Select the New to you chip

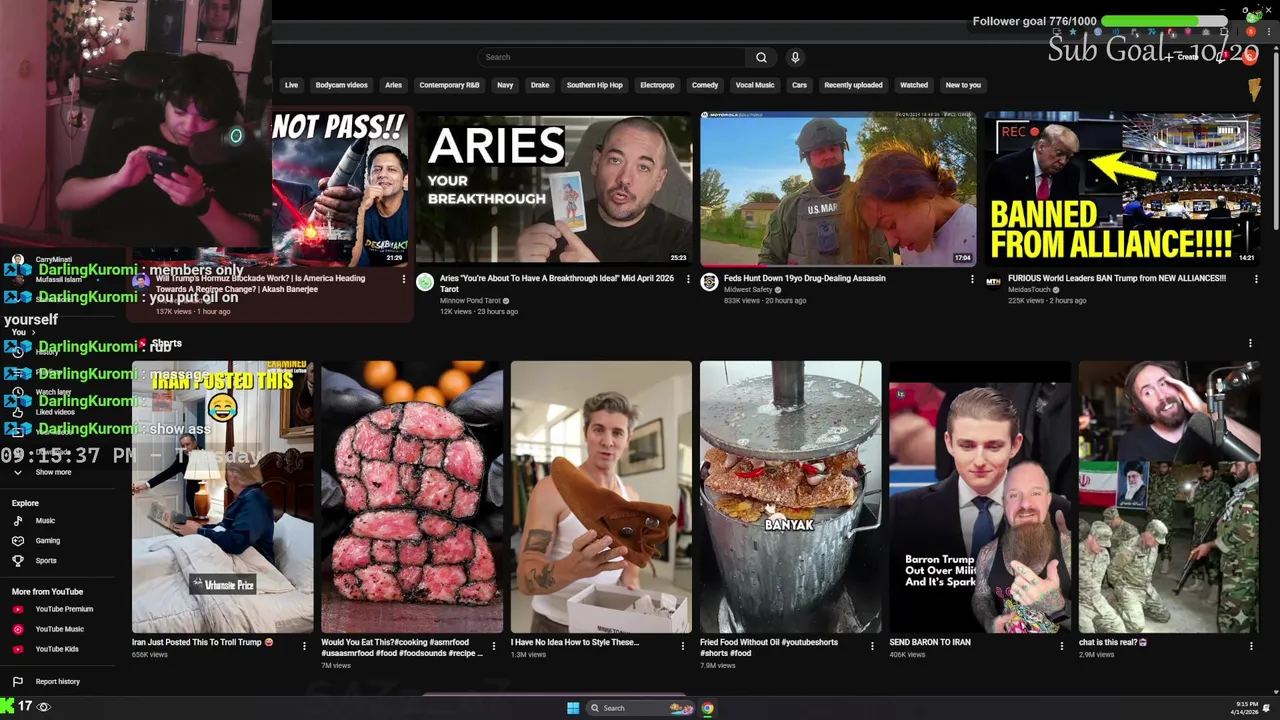pyautogui.click(x=963, y=85)
